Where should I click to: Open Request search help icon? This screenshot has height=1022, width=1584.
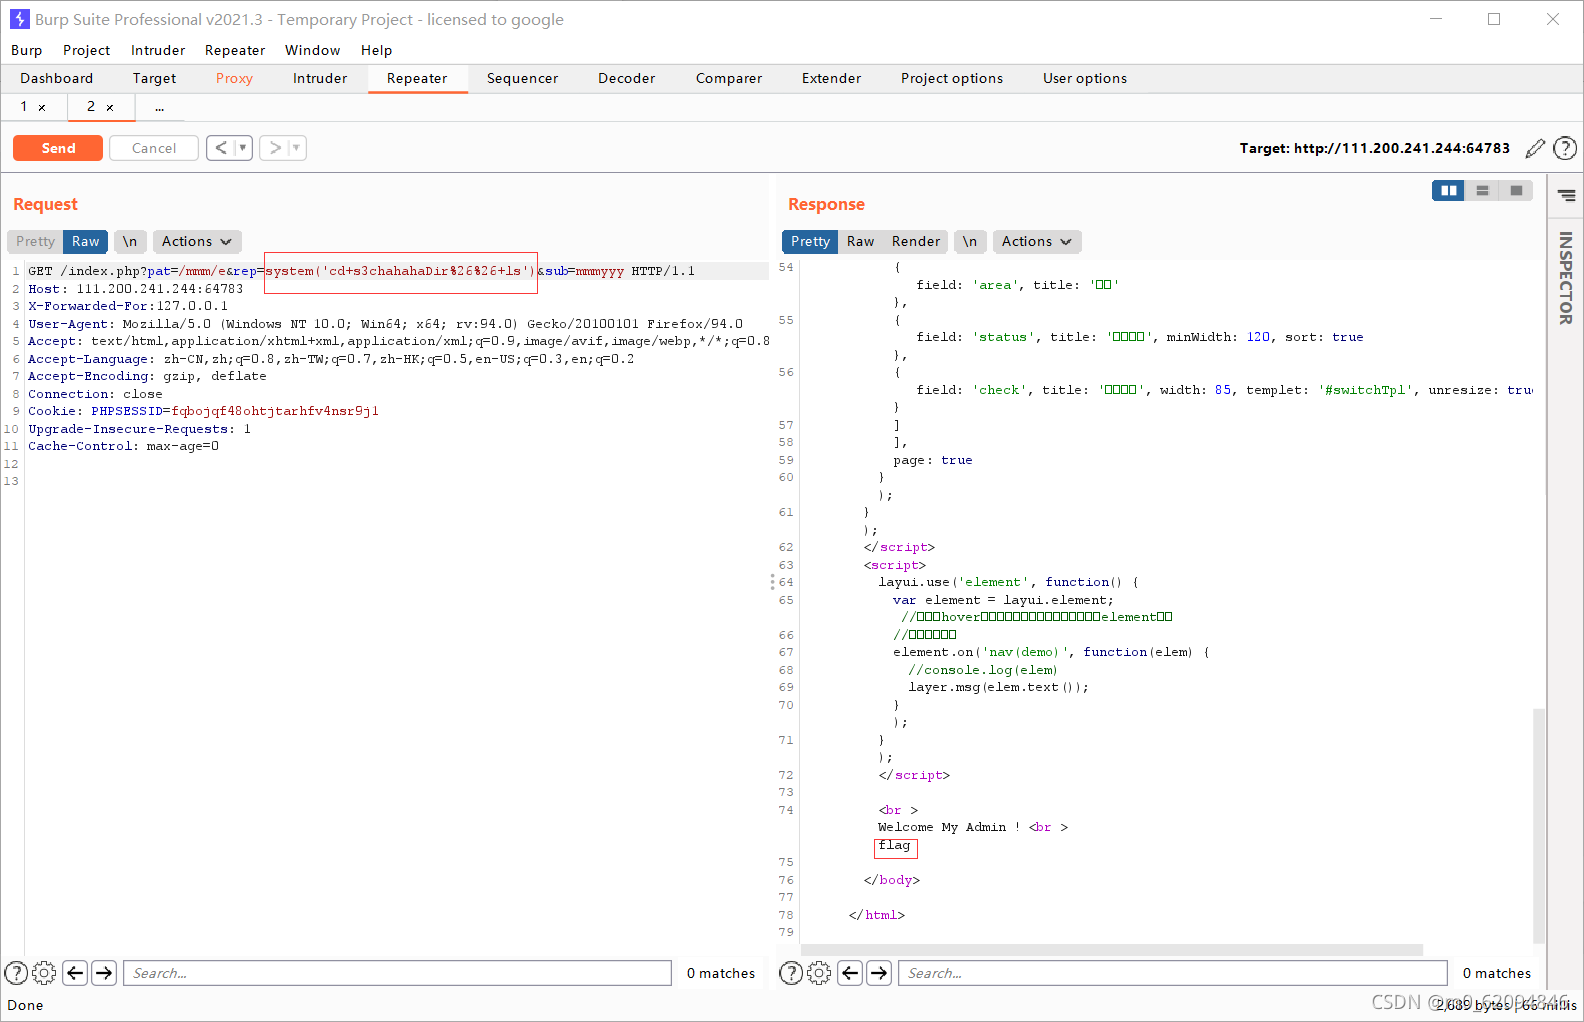(x=16, y=973)
